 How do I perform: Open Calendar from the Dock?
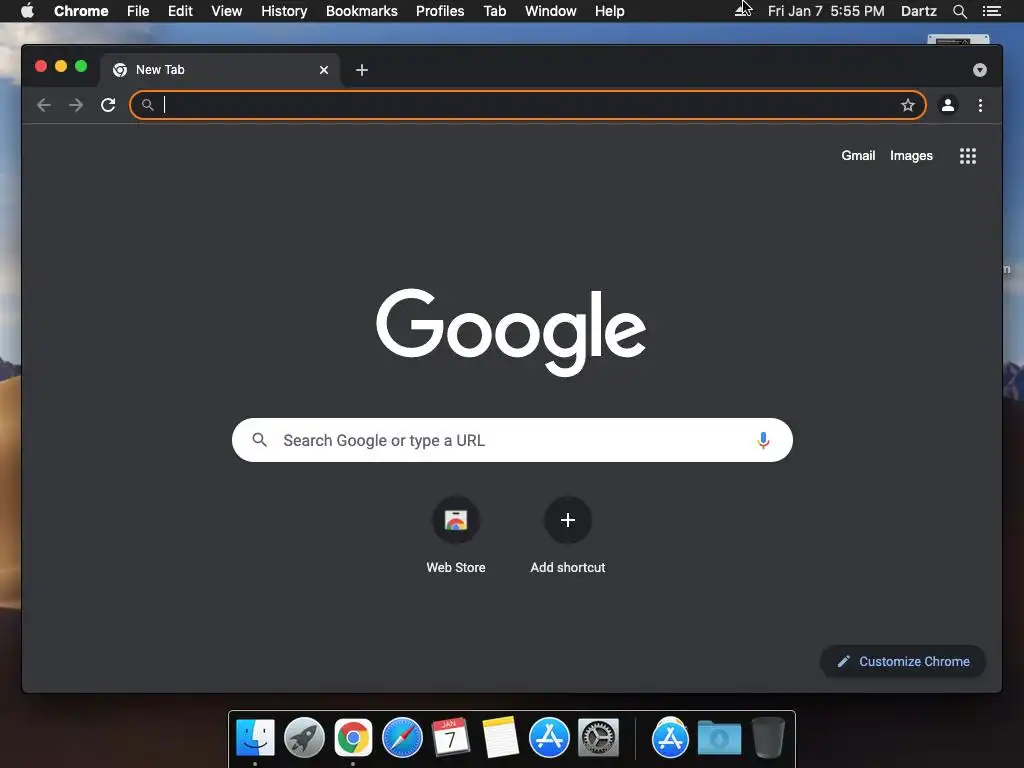(451, 737)
